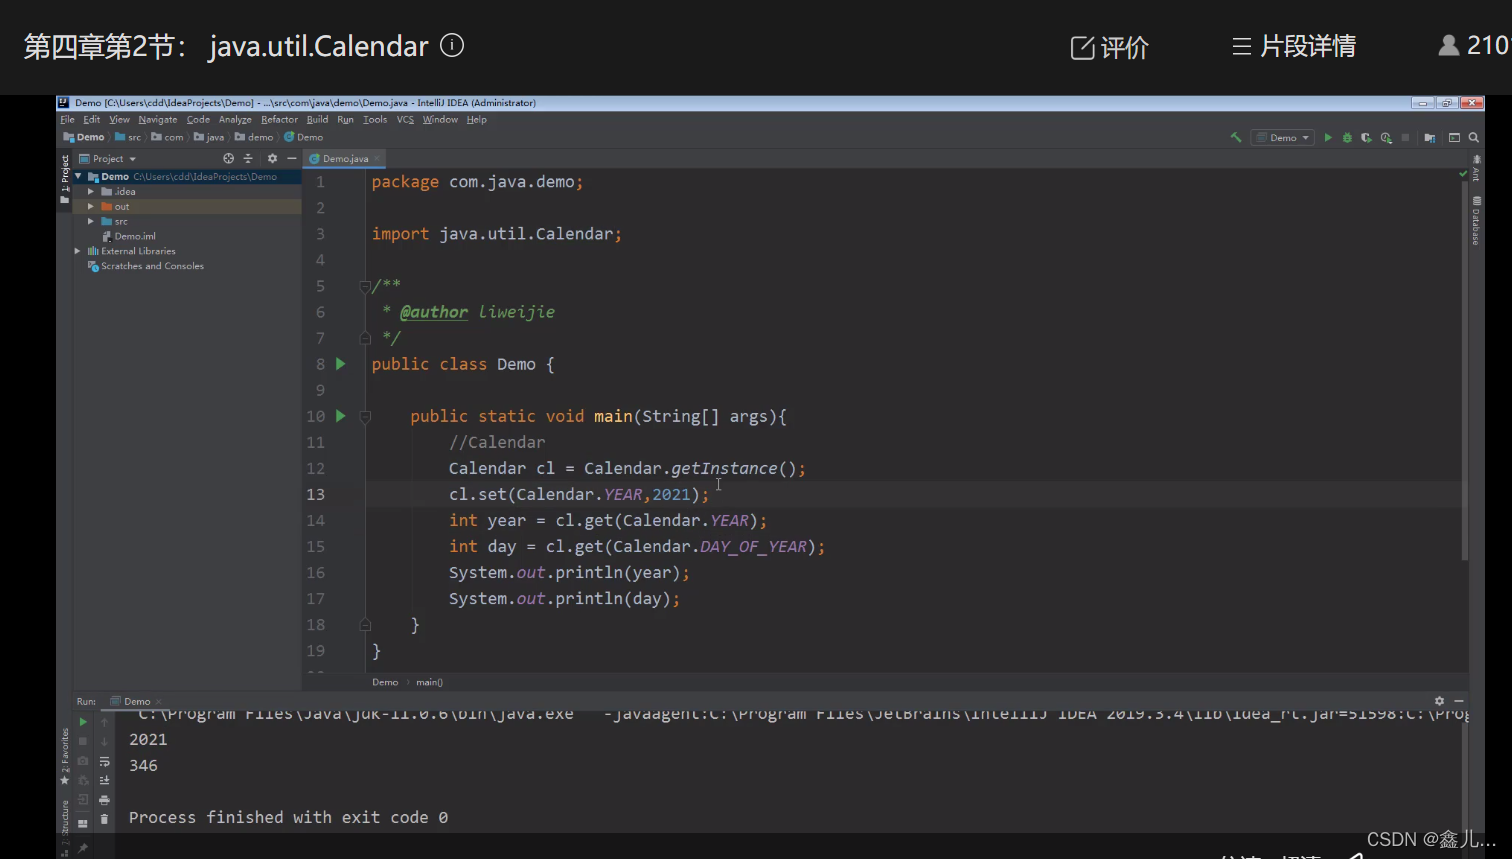Pin the Run tab
1512x859 pixels.
83,848
